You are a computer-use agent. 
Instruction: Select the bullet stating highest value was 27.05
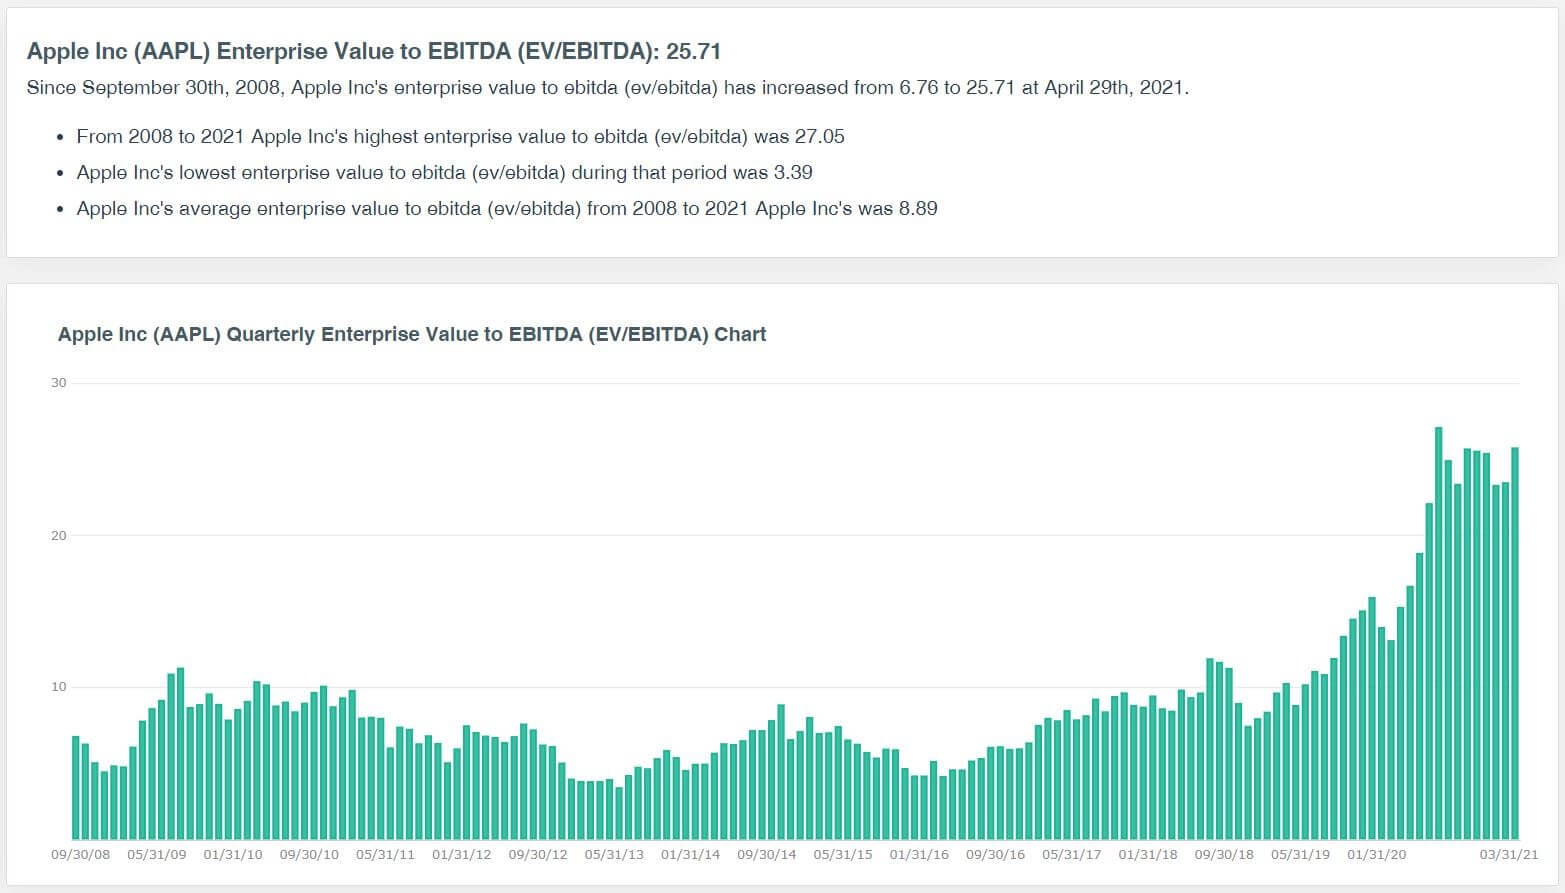tap(461, 137)
